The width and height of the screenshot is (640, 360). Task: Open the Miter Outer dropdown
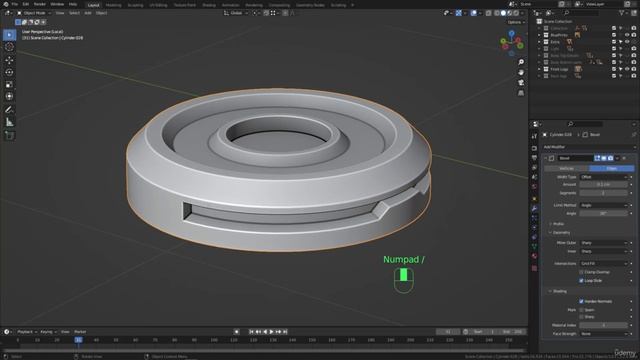coord(603,243)
